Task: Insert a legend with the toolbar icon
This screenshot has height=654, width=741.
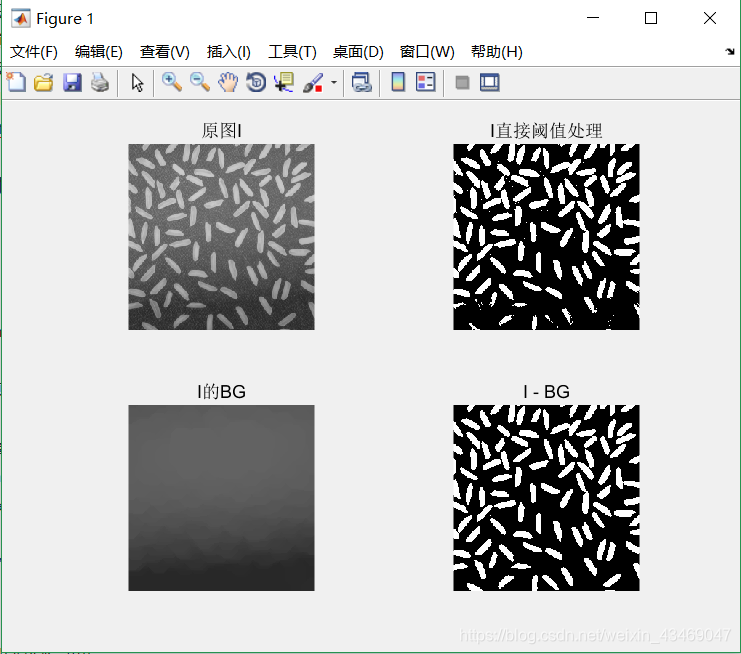Action: point(426,83)
